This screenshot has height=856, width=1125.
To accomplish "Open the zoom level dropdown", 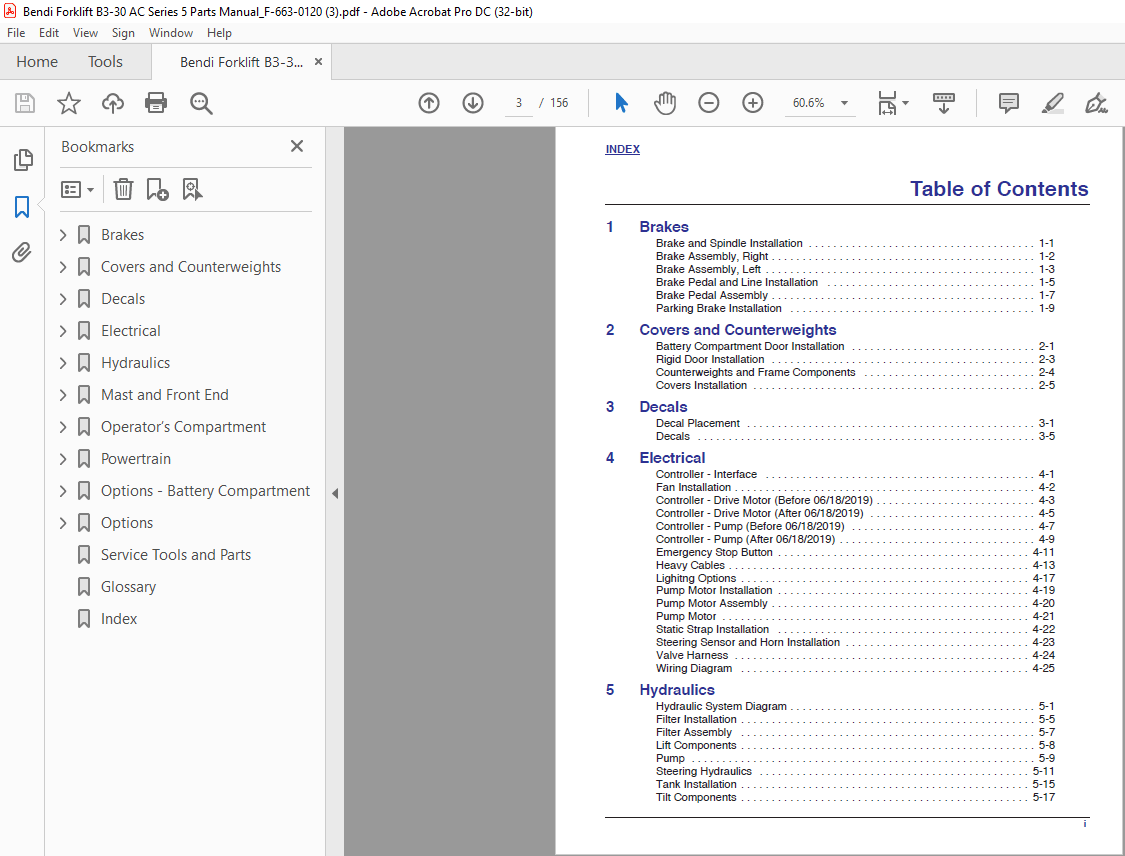I will [x=844, y=103].
